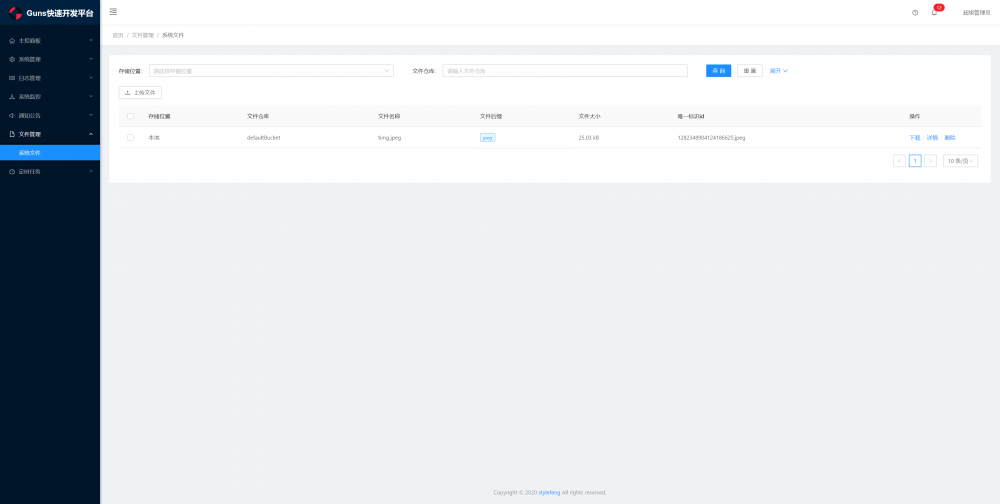Open the notification bell icon
1000x504 pixels.
[934, 12]
